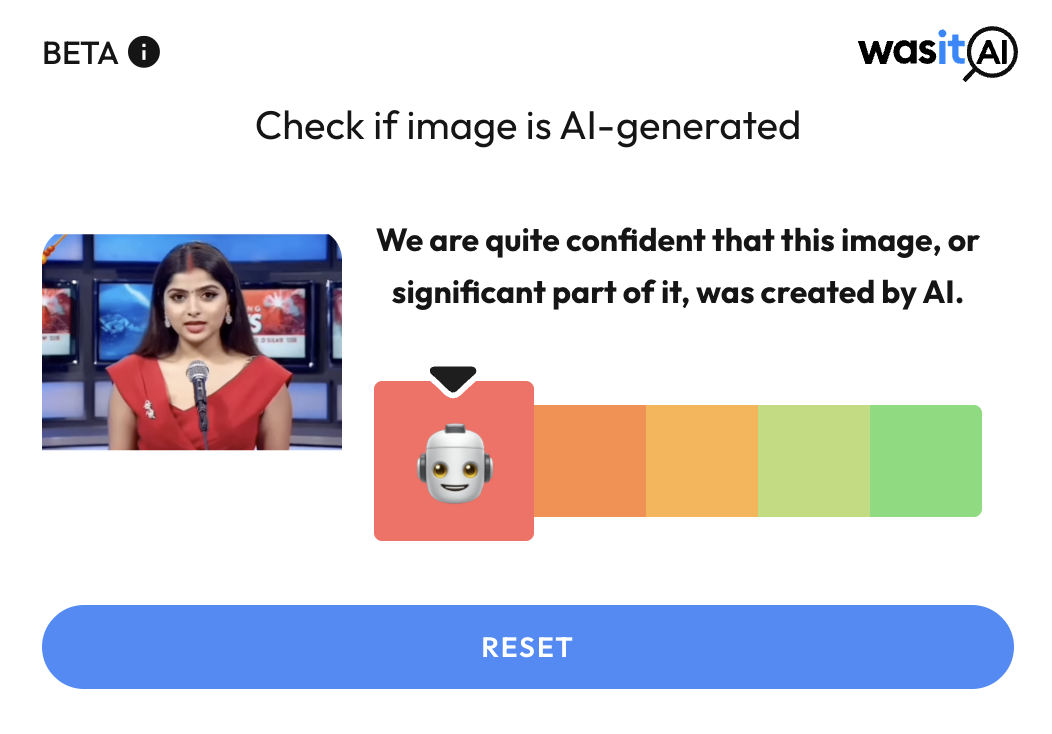The image size is (1052, 734).
Task: Select the yellow-orange middle scale segment
Action: [x=702, y=460]
